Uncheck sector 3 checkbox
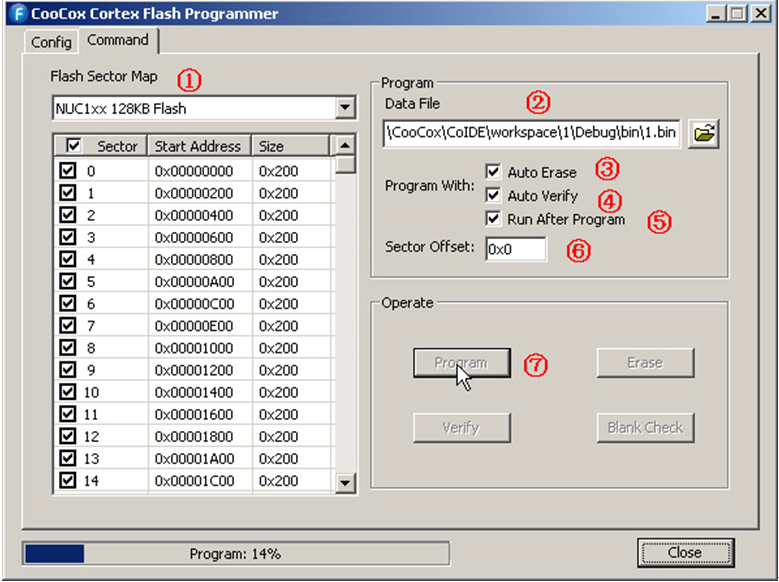The image size is (779, 582). point(68,237)
